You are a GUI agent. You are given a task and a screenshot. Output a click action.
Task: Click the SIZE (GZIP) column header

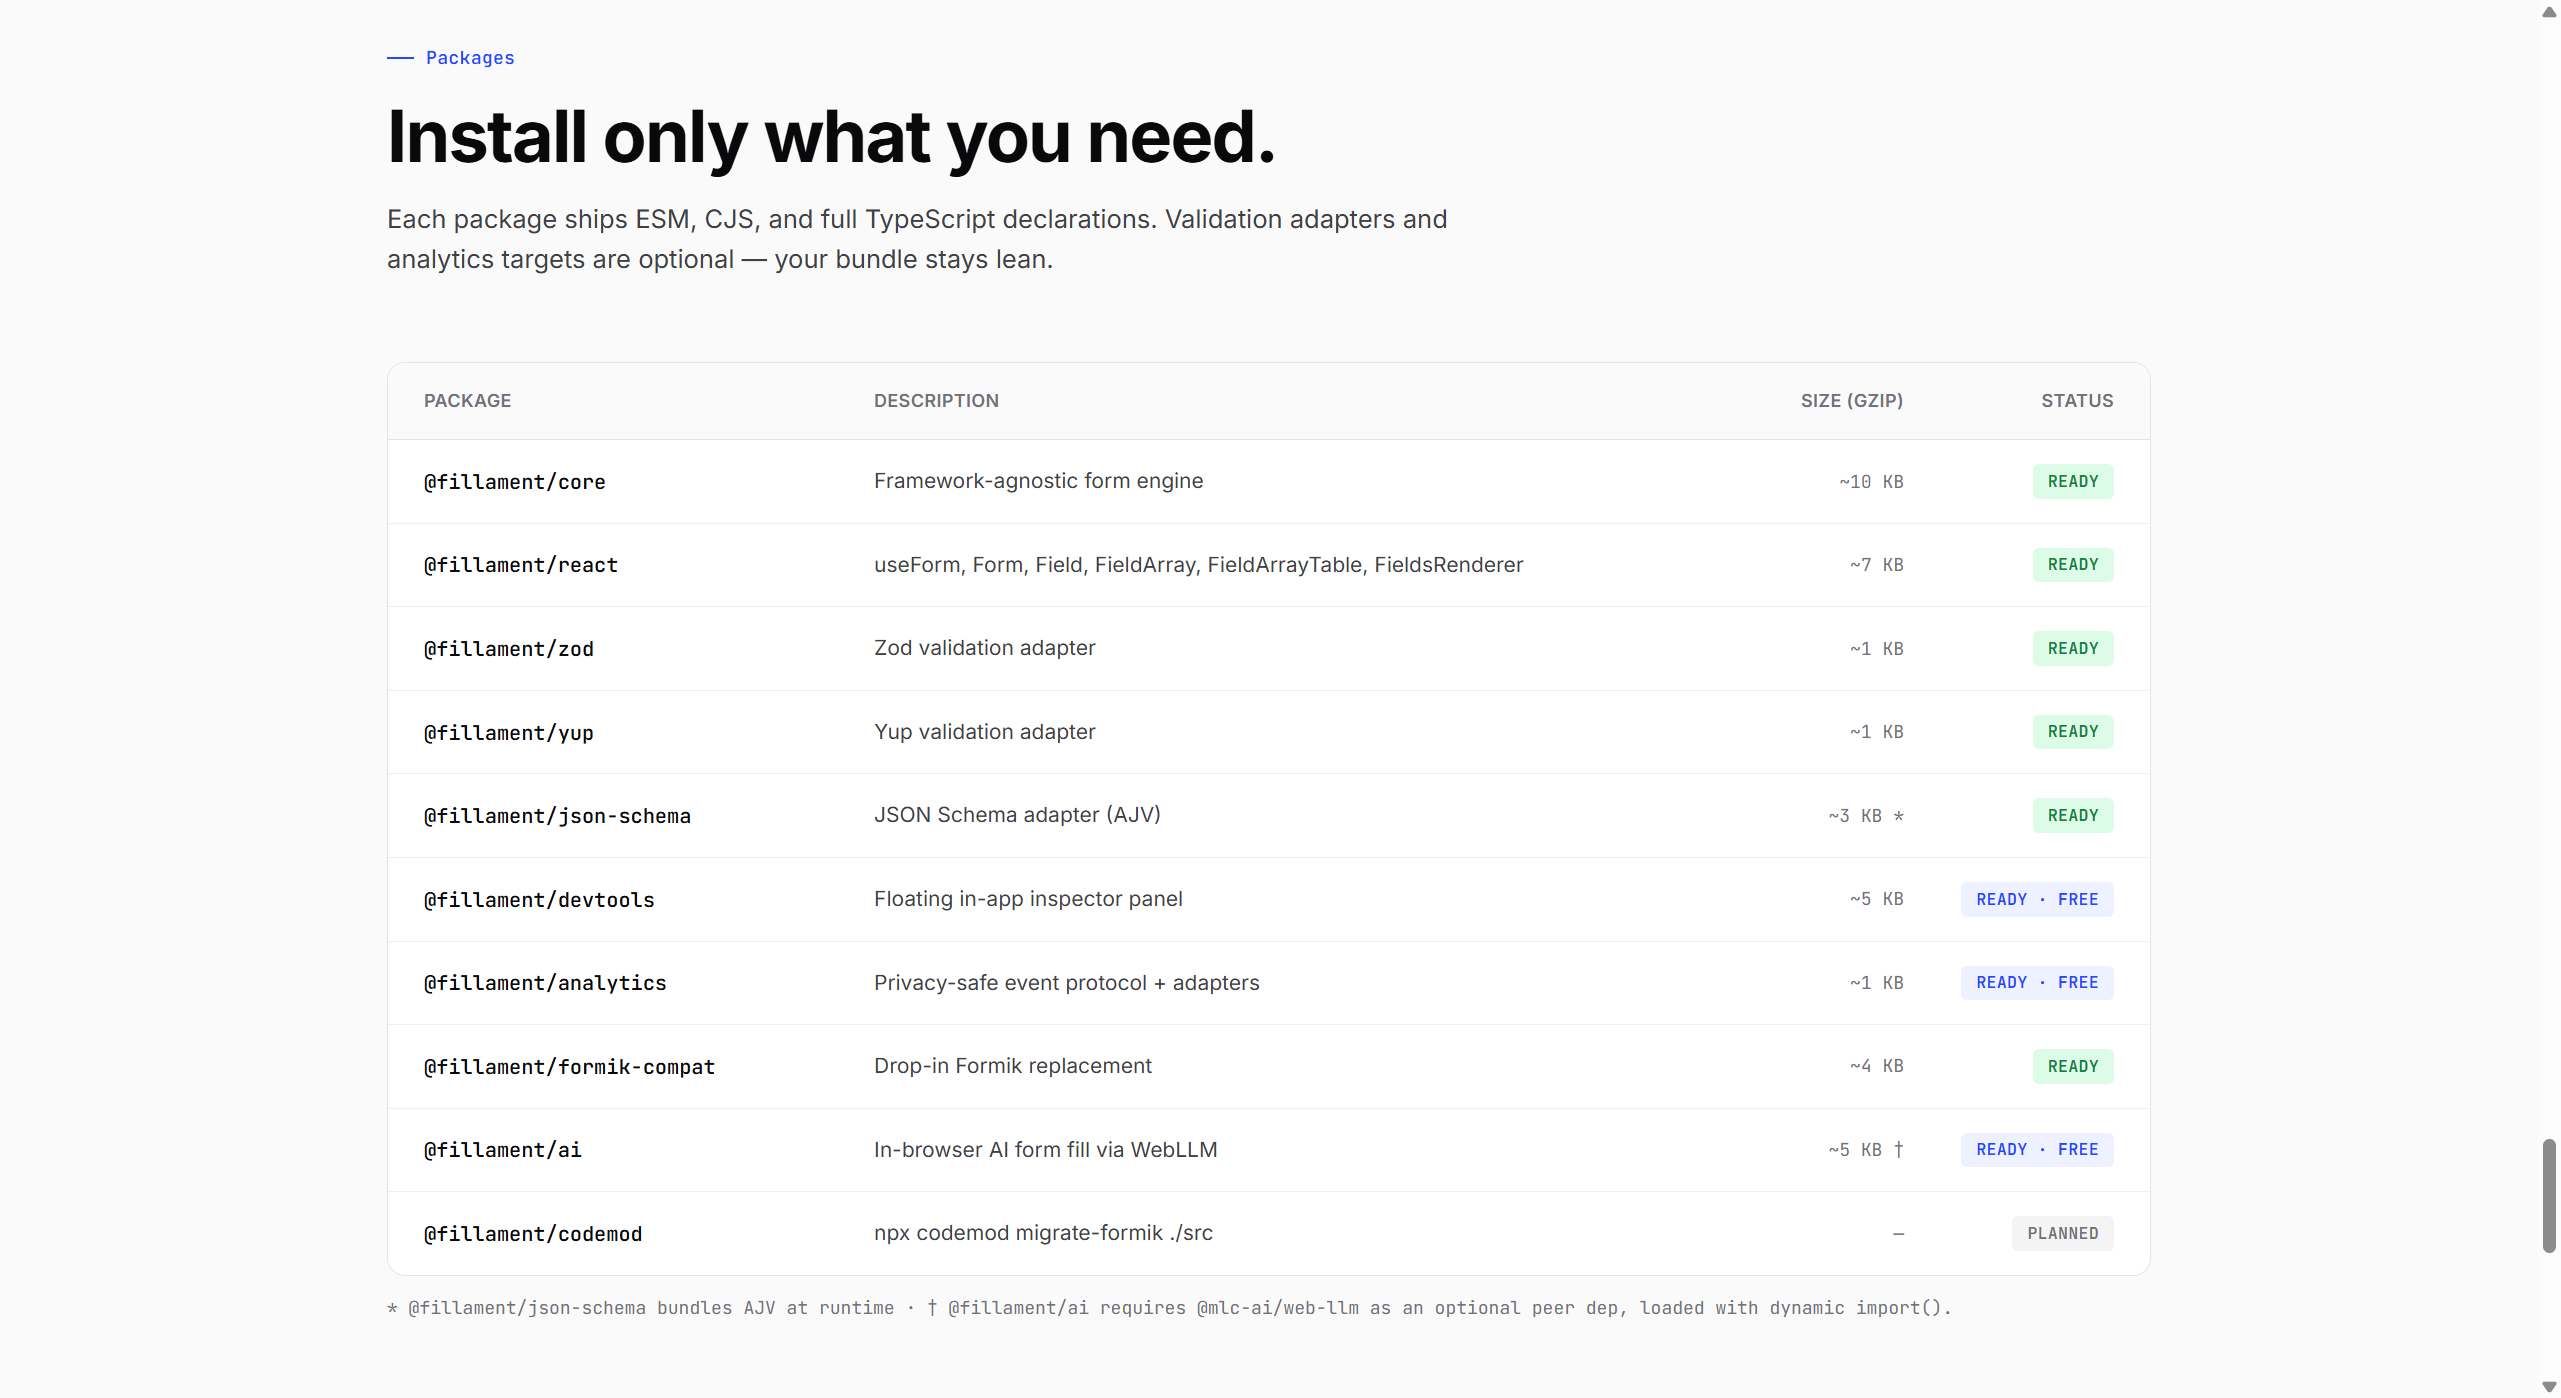(x=1852, y=401)
